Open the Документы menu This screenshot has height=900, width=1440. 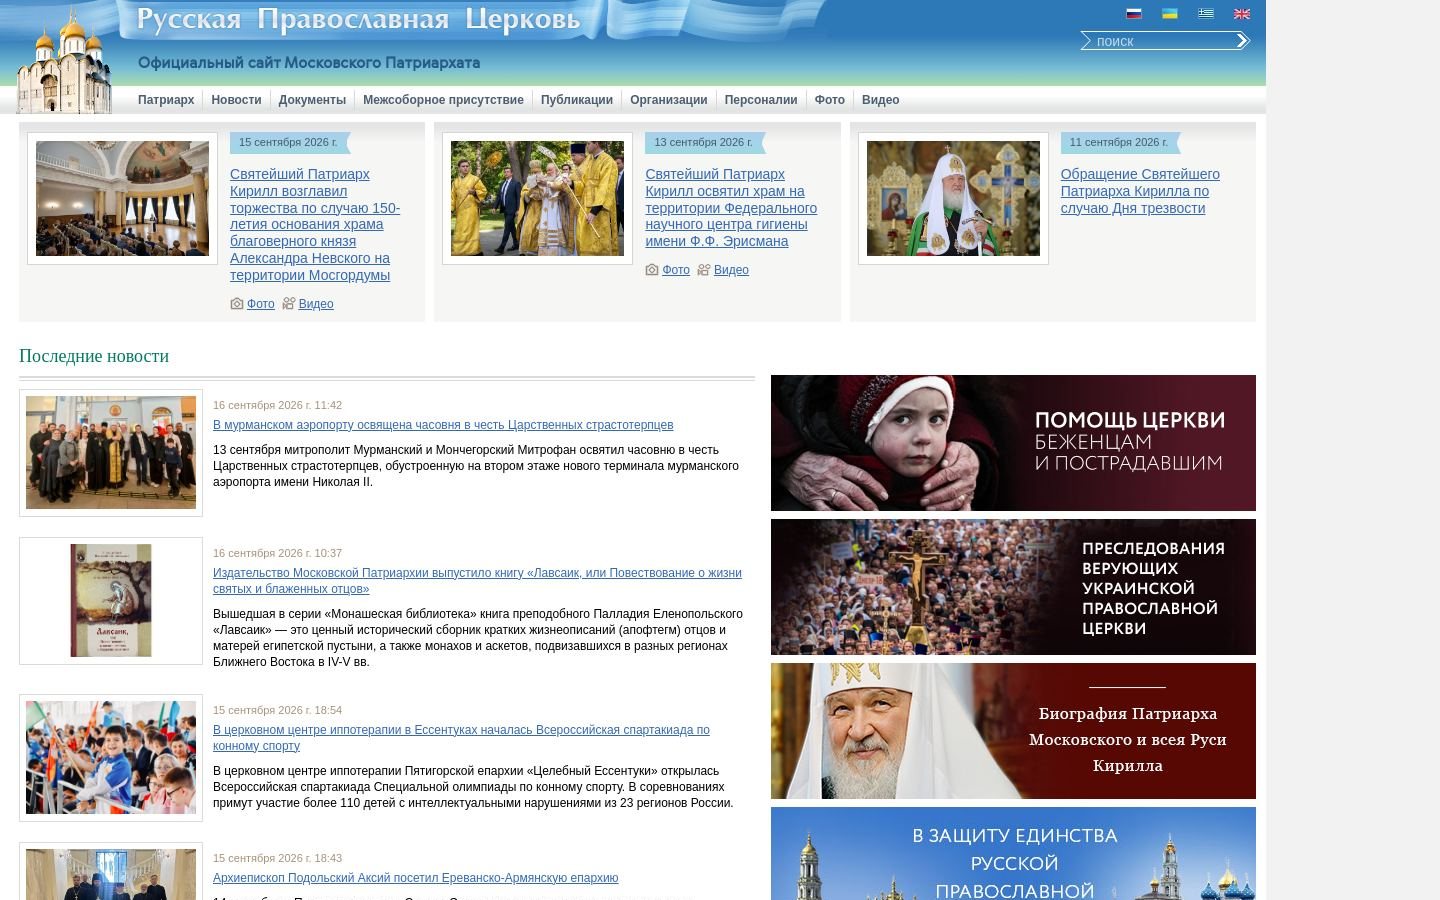312,100
